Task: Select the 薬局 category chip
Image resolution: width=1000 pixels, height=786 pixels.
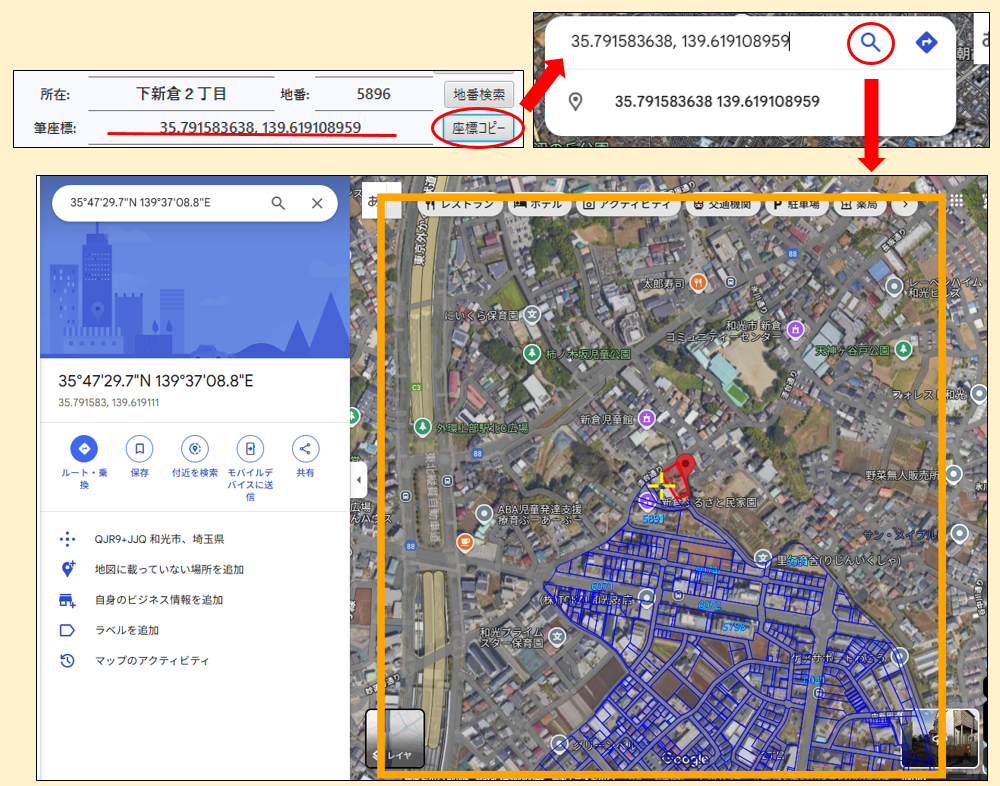Action: click(x=859, y=204)
